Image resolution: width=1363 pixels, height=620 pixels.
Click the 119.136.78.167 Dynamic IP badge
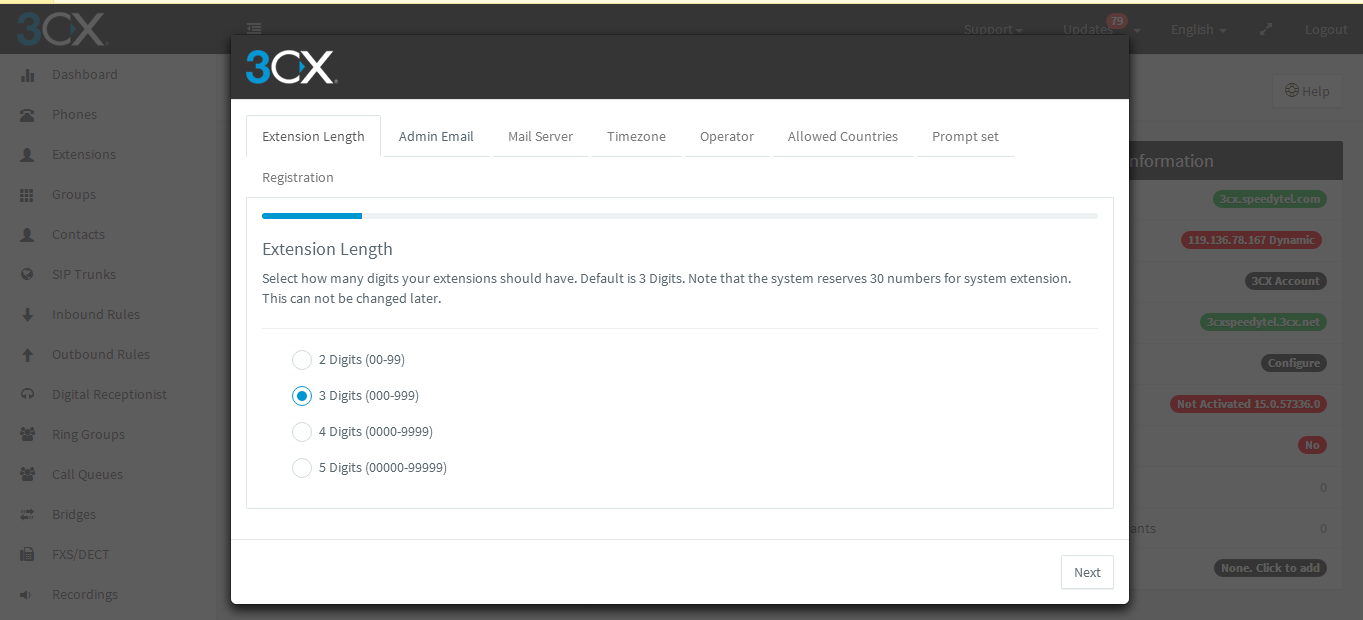[1251, 240]
